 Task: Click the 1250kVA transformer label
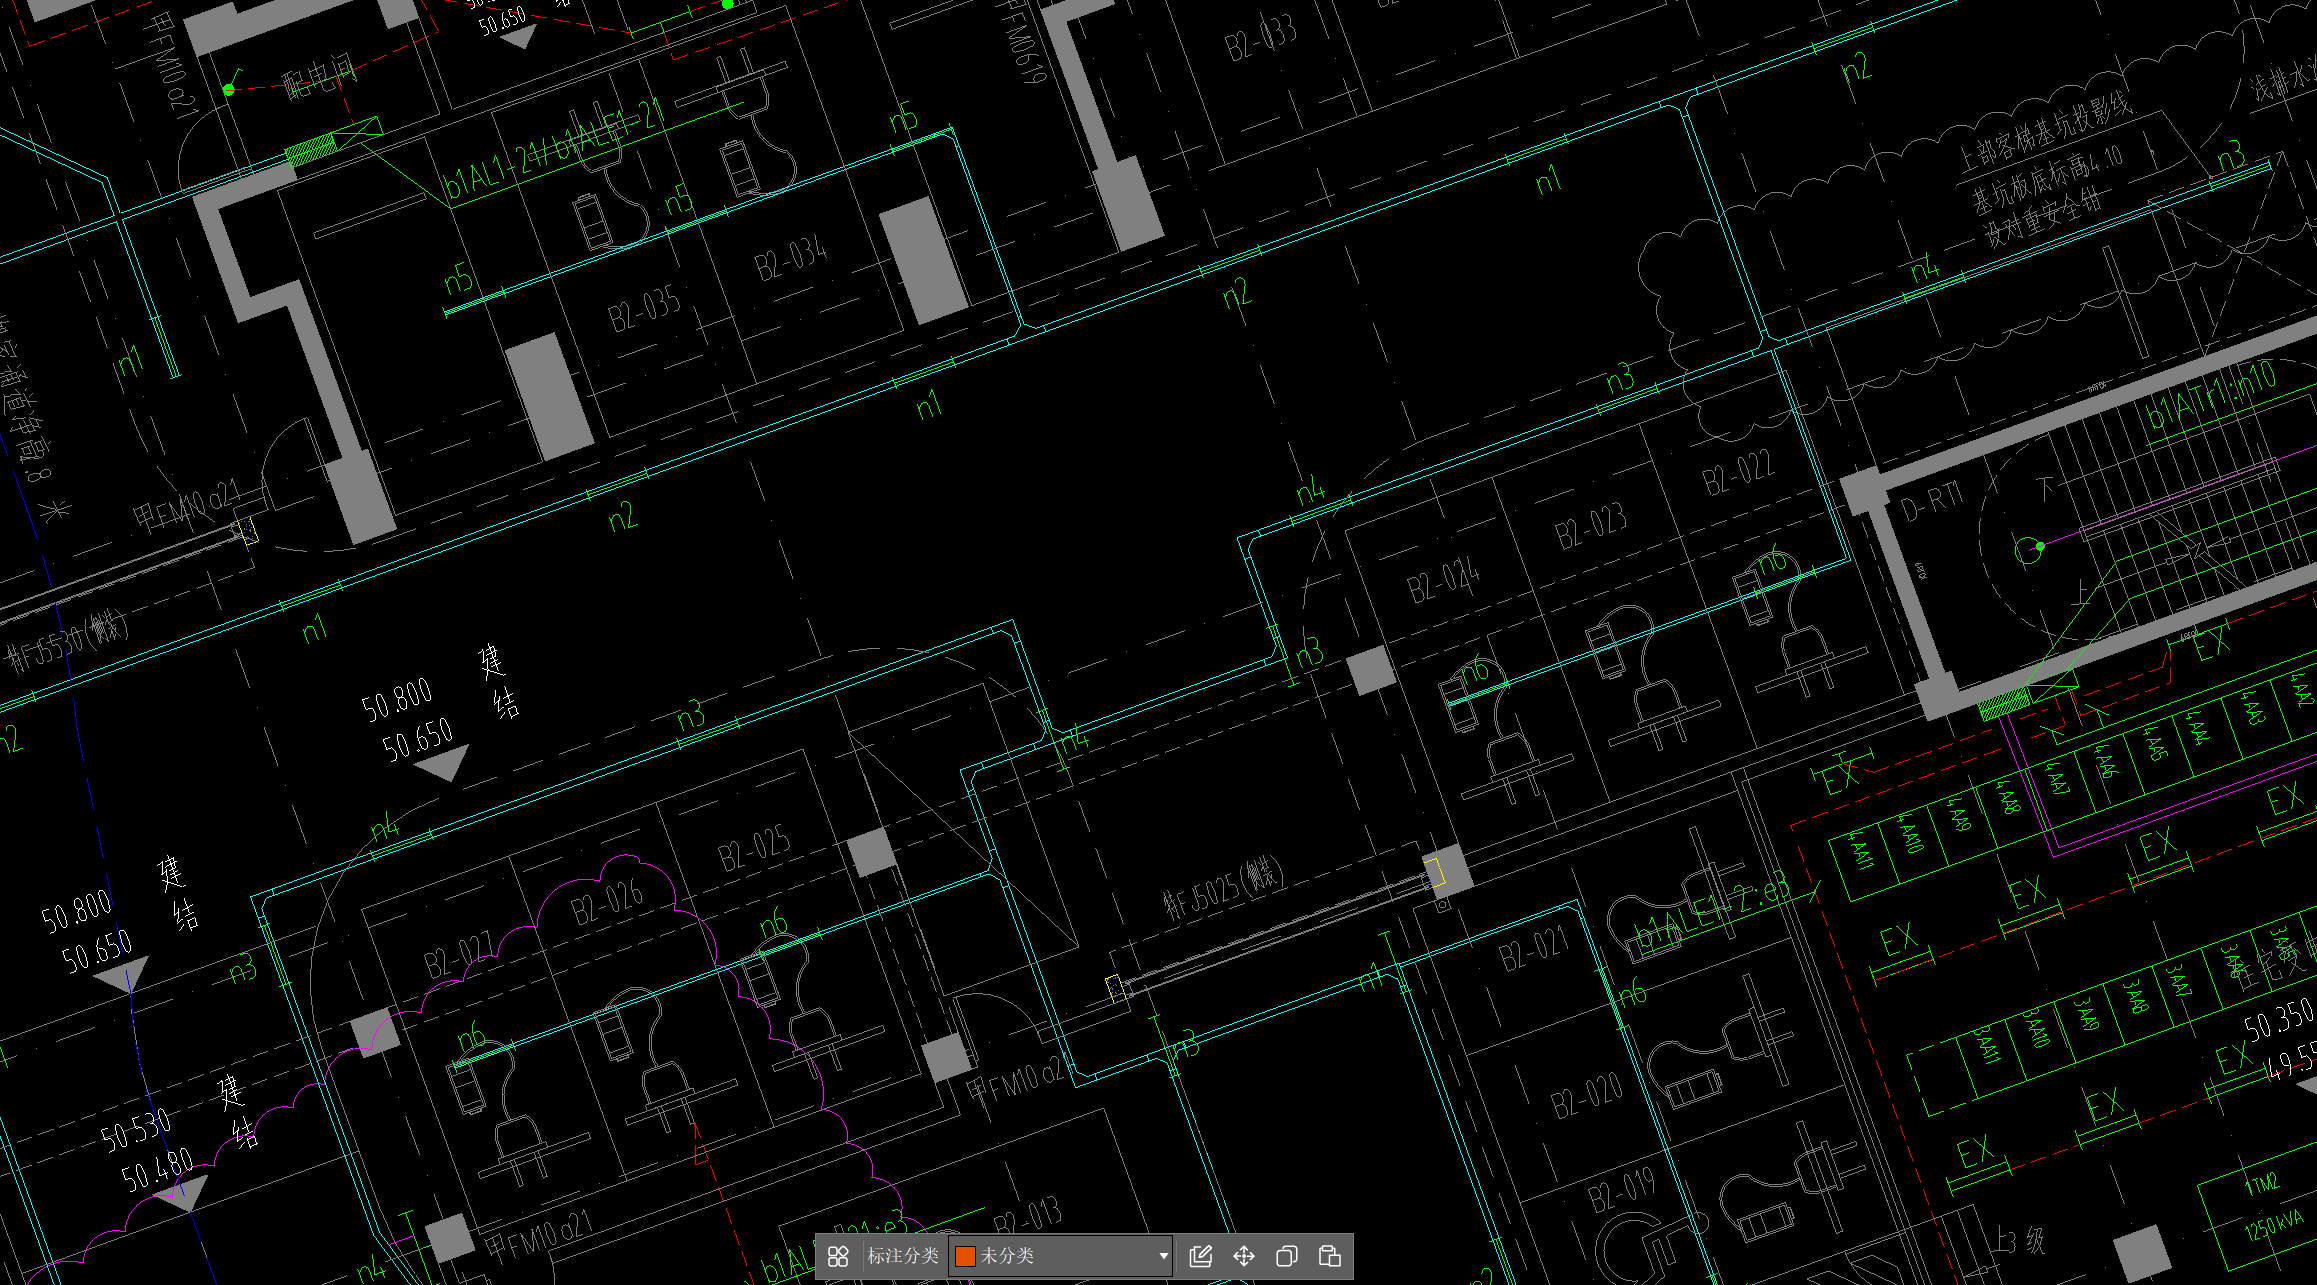click(x=2274, y=1226)
